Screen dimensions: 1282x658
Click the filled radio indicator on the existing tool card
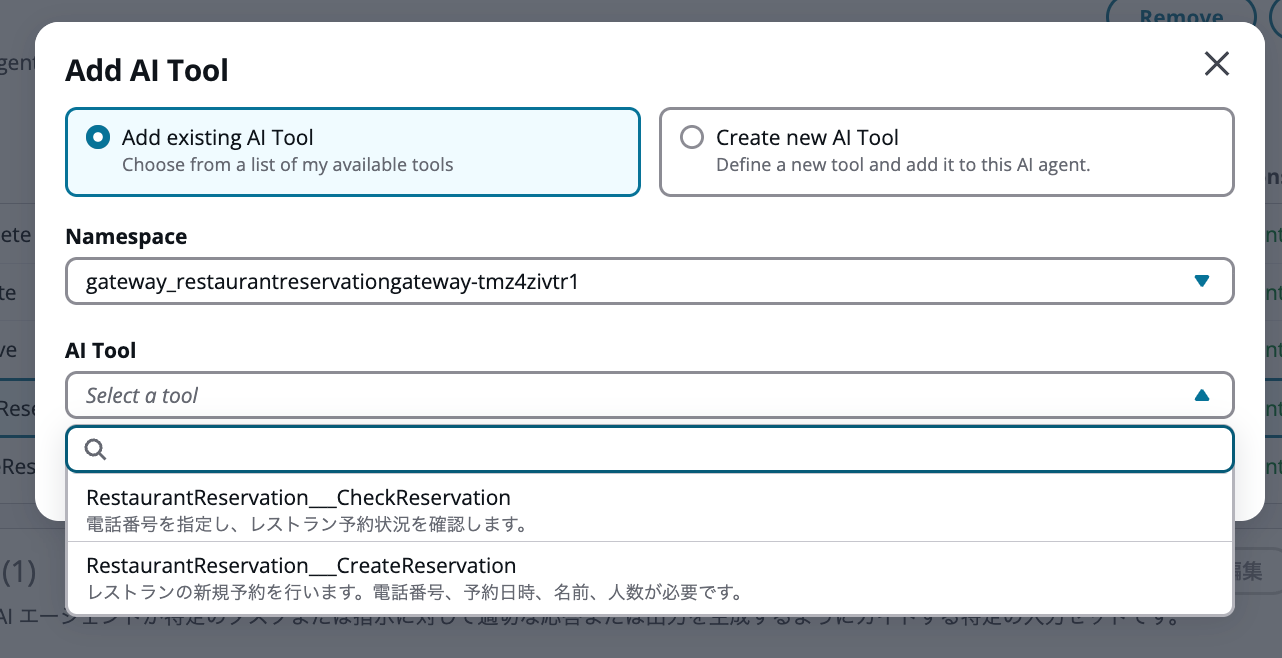97,137
